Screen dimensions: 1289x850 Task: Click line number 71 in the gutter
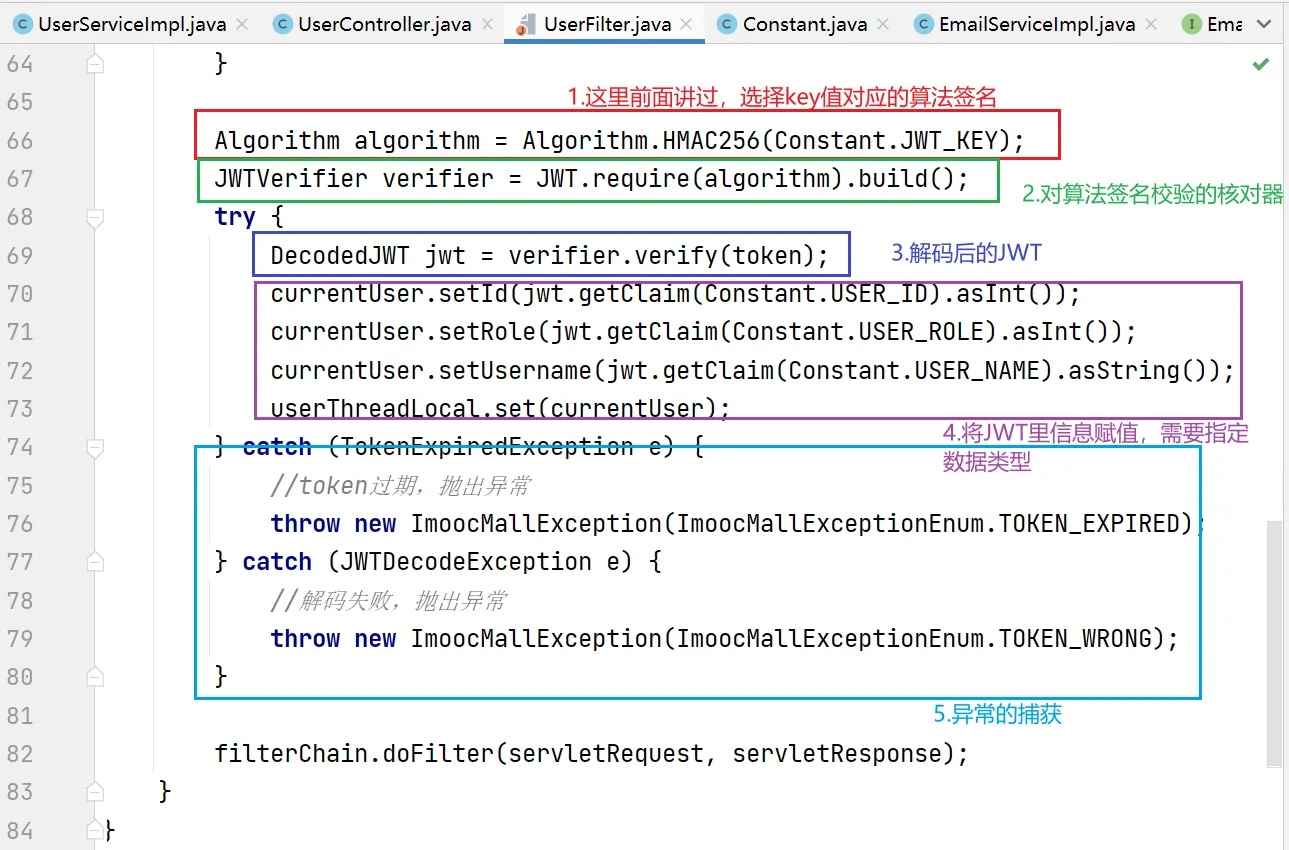20,332
